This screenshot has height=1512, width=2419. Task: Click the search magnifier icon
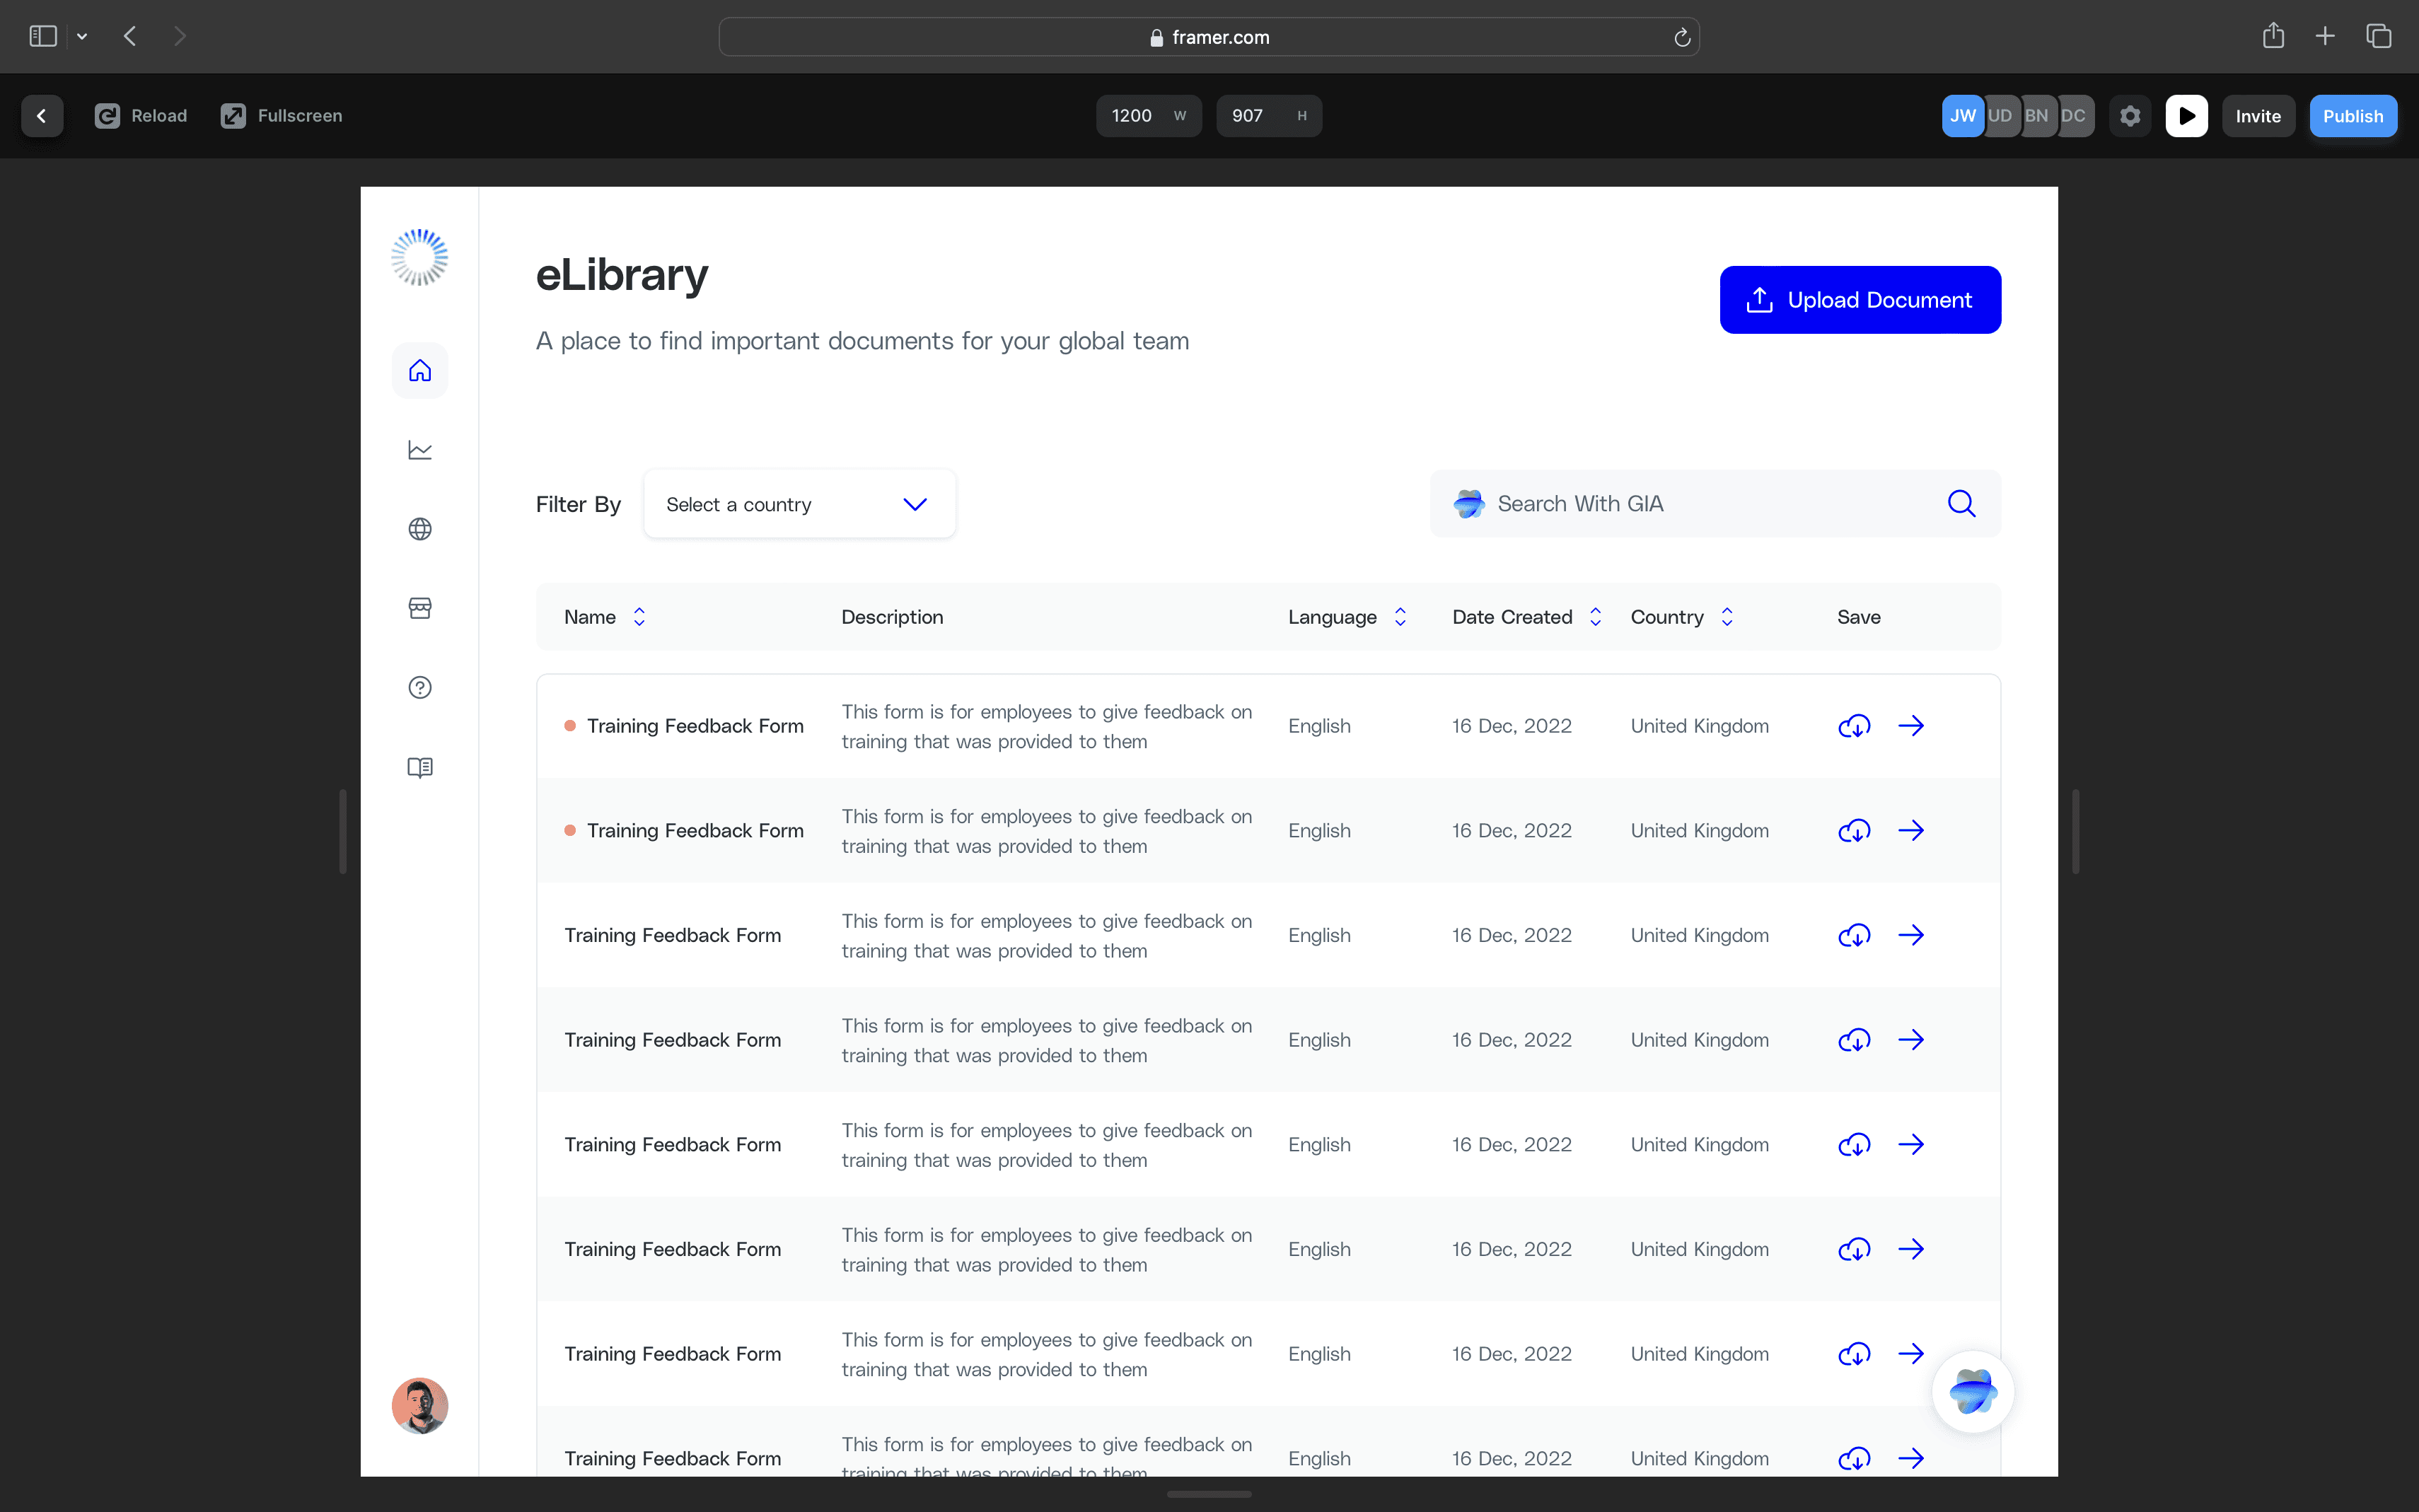[x=1961, y=504]
